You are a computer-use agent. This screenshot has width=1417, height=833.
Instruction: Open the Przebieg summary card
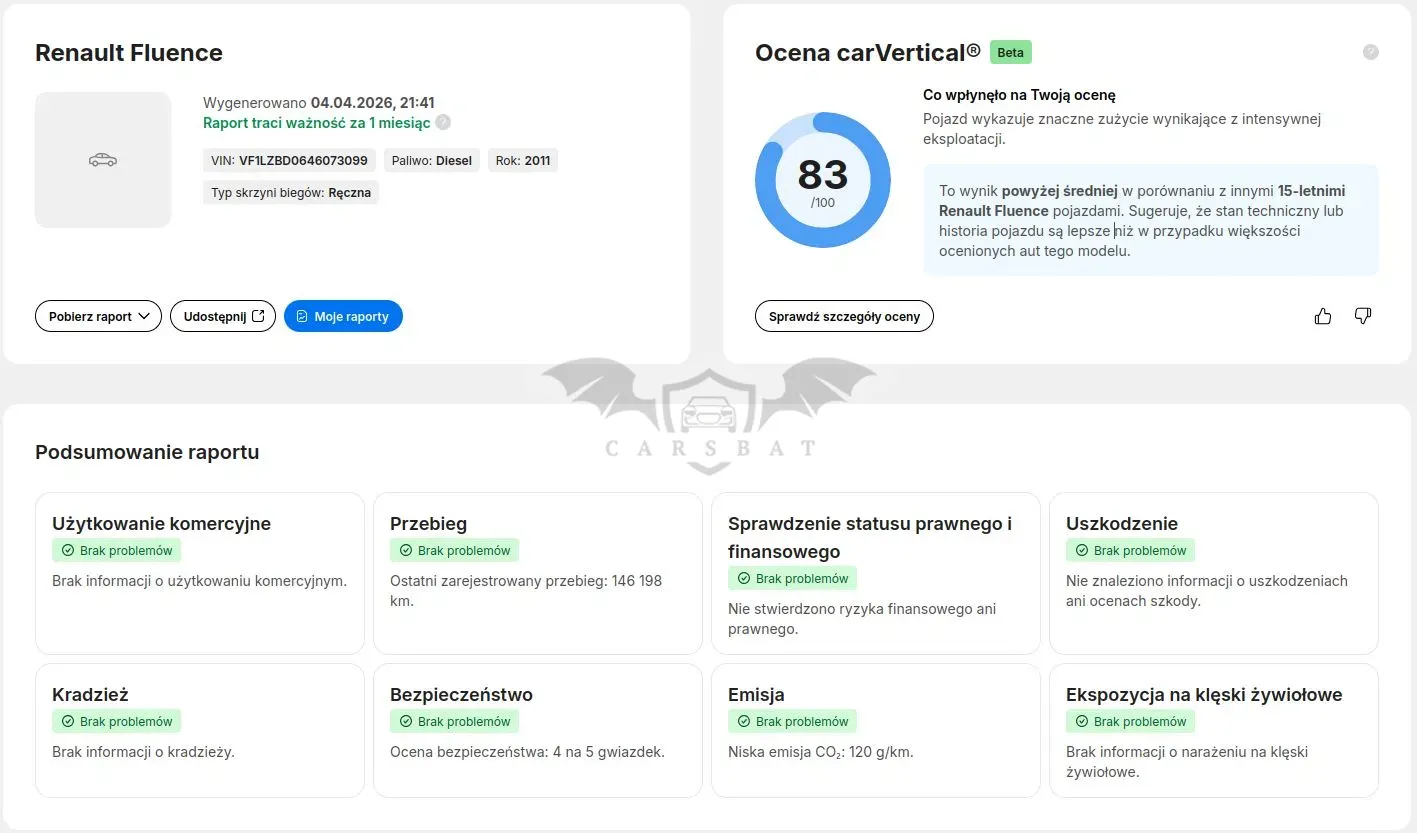tap(538, 573)
